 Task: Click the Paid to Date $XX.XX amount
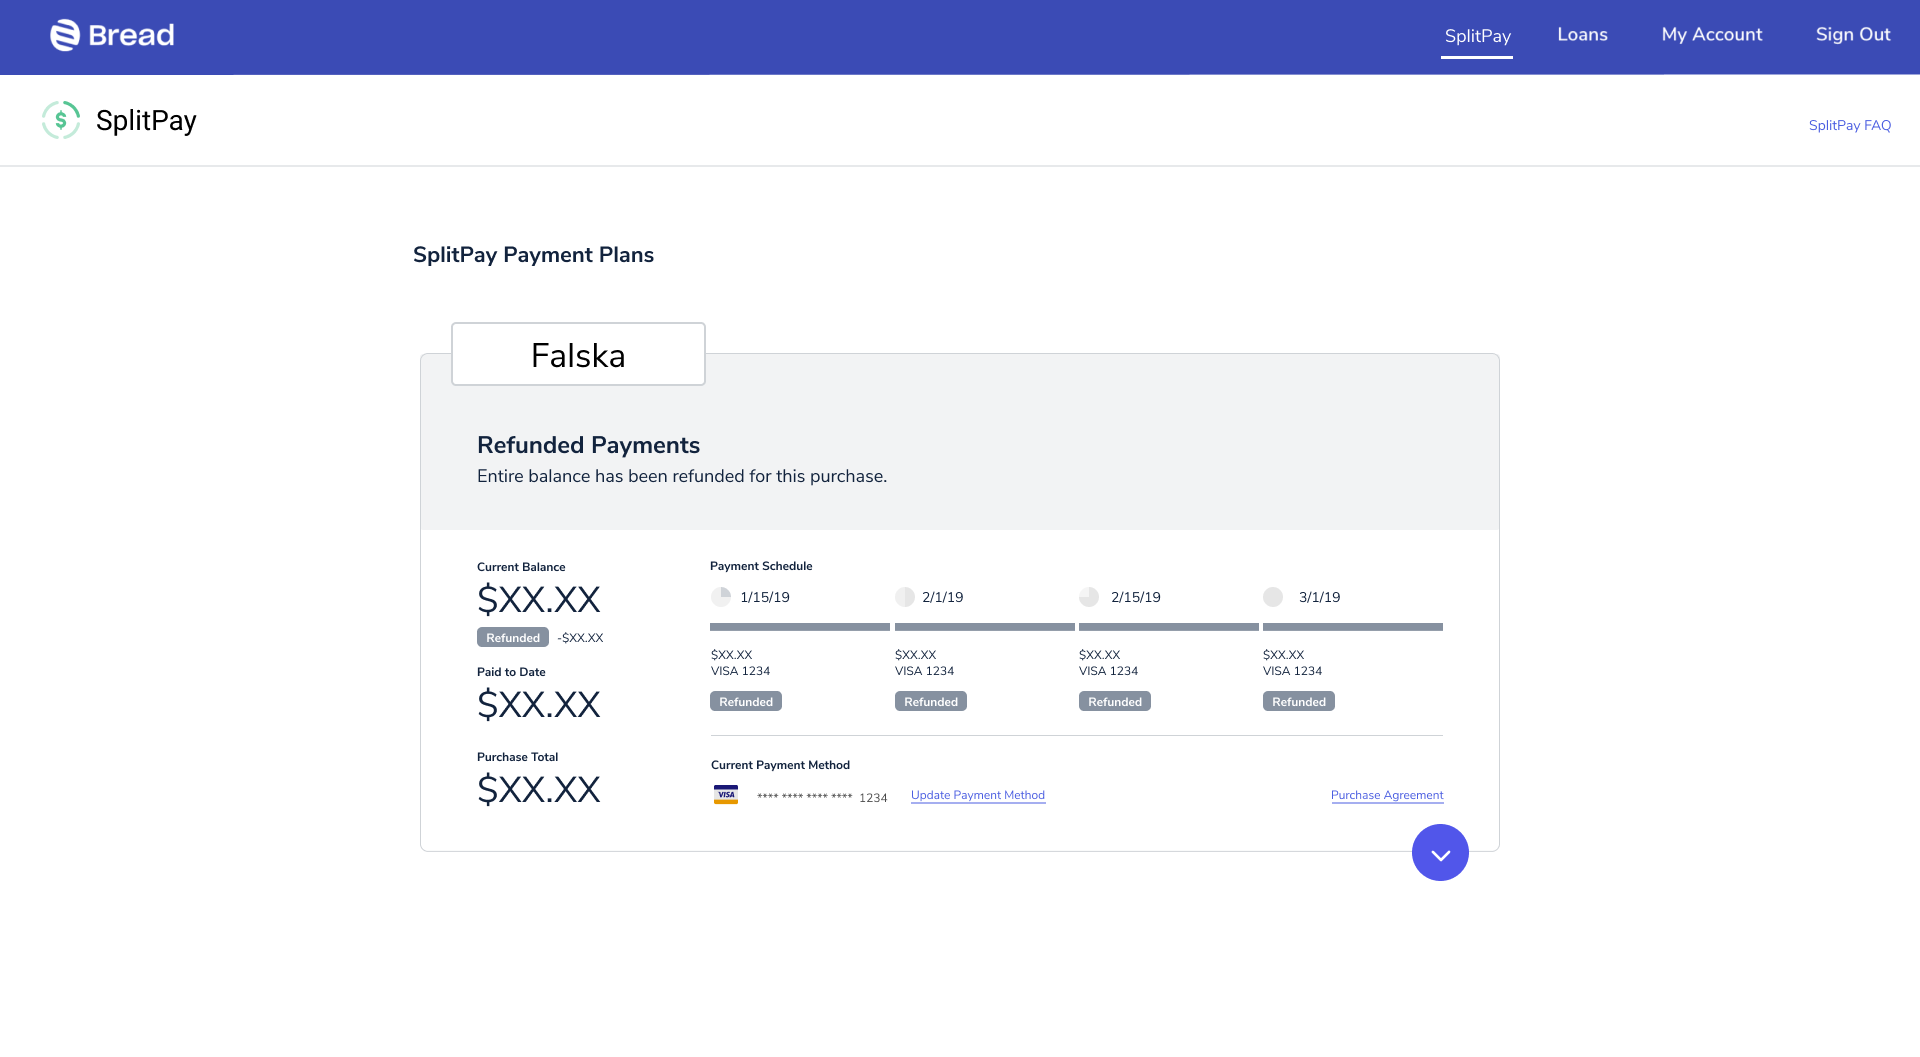tap(539, 705)
